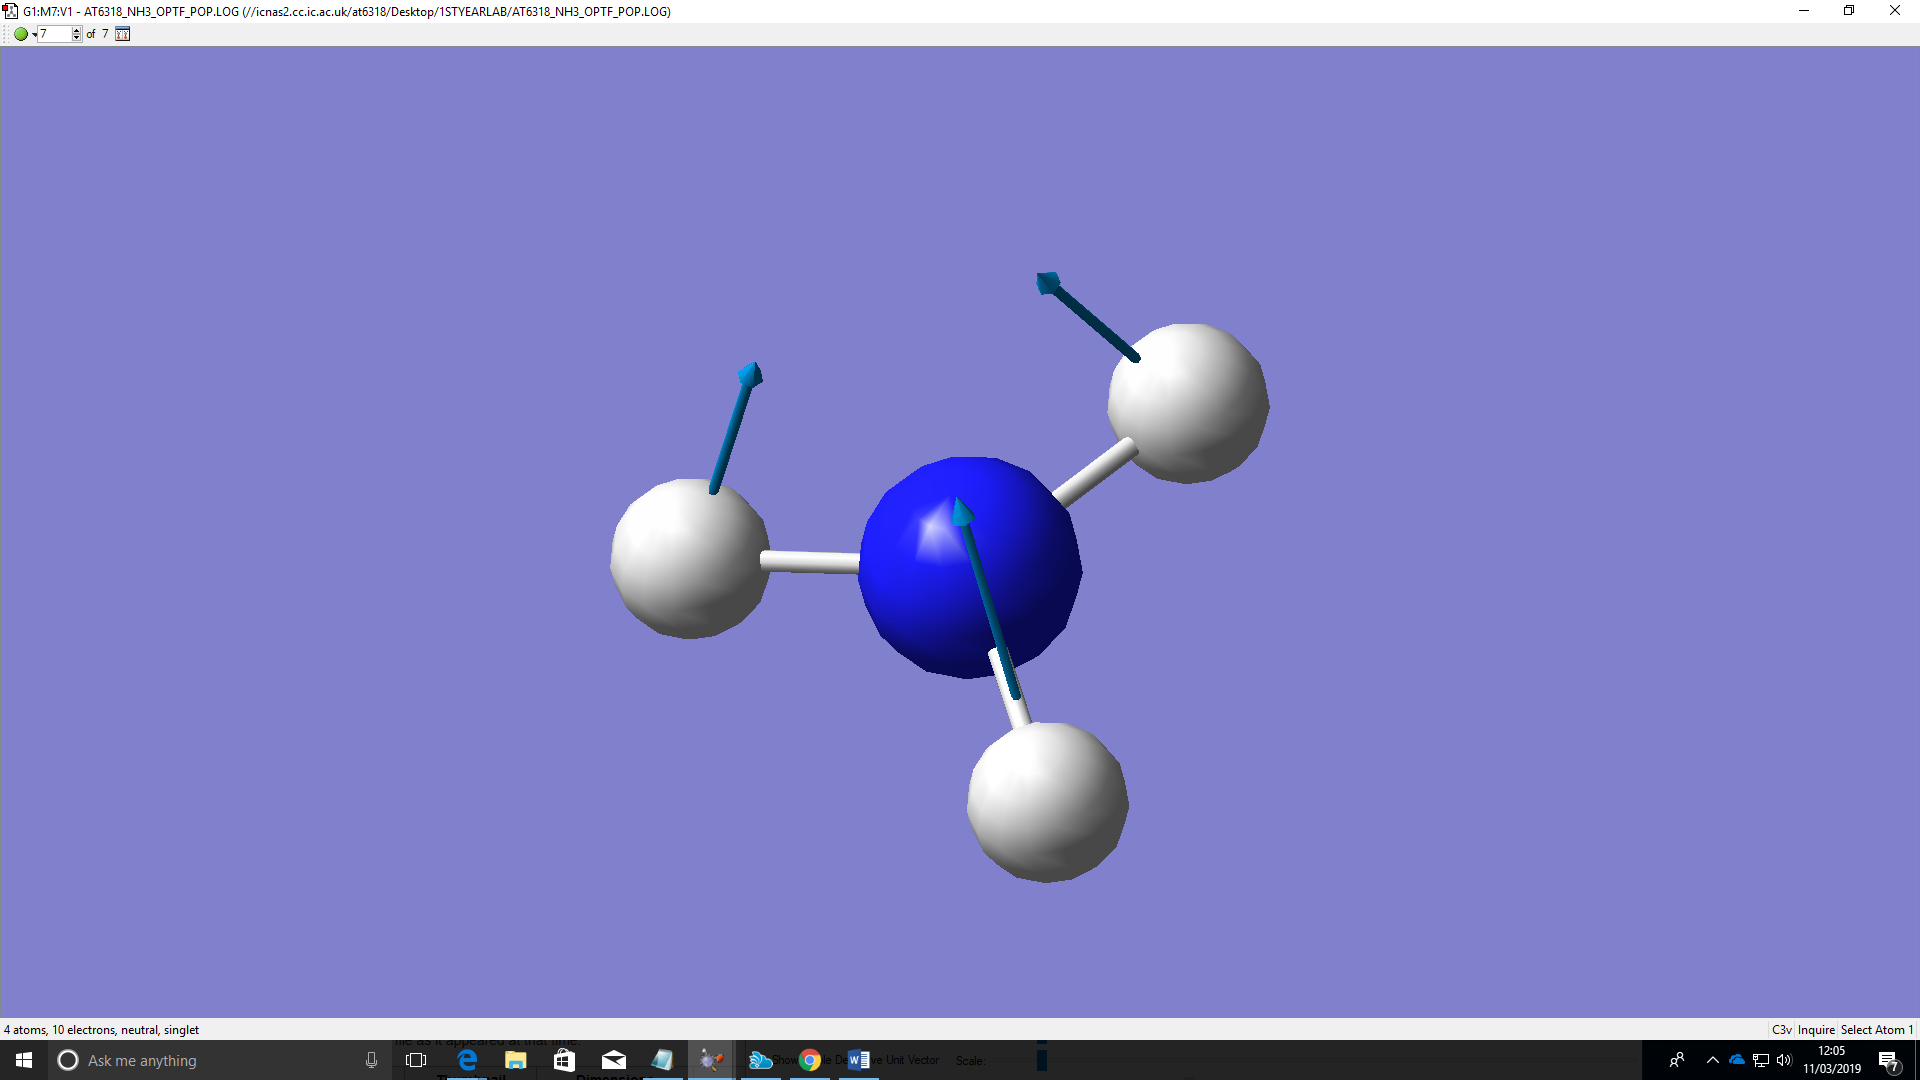
Task: Open File Explorer from taskbar
Action: coord(516,1060)
